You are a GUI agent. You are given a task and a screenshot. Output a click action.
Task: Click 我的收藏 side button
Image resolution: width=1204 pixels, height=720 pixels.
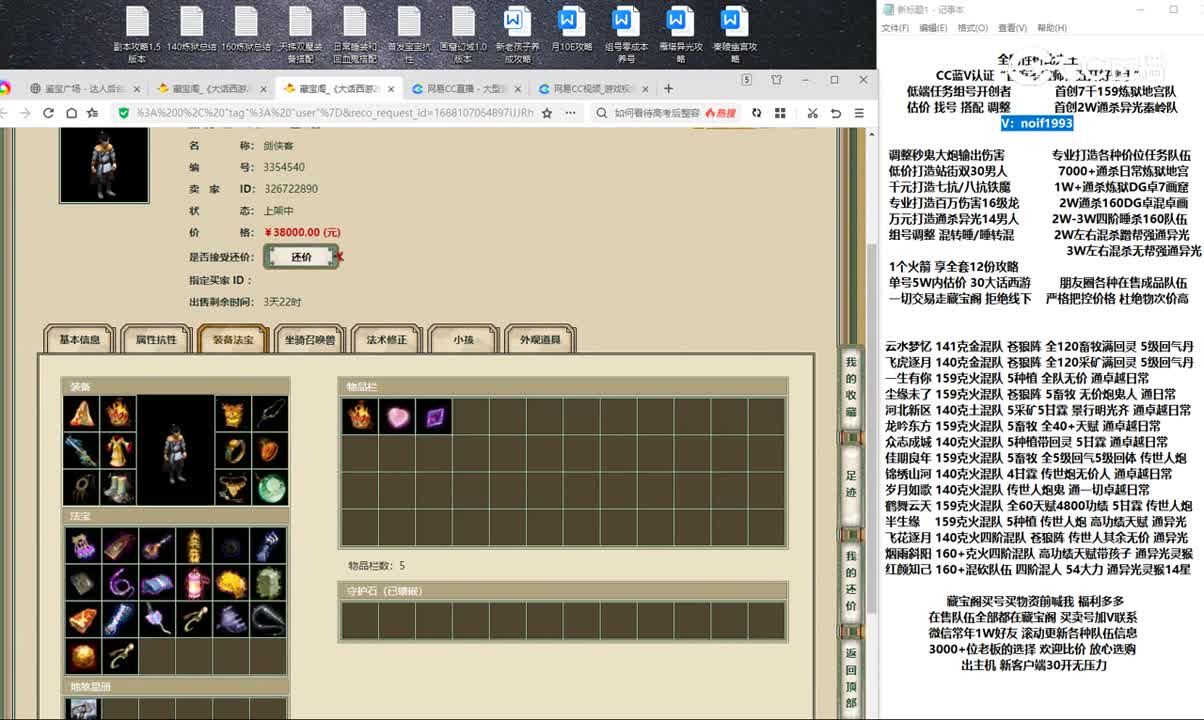click(x=851, y=387)
